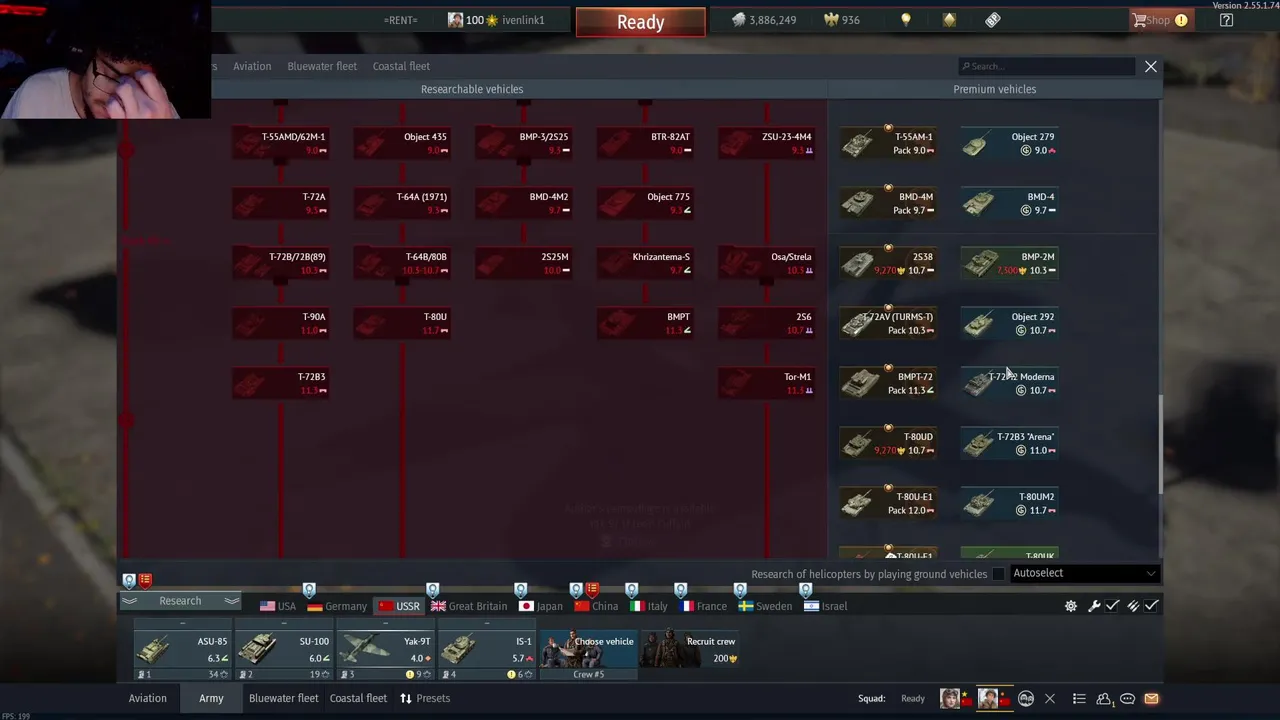
Task: Collapse the Research panel header
Action: tap(180, 601)
